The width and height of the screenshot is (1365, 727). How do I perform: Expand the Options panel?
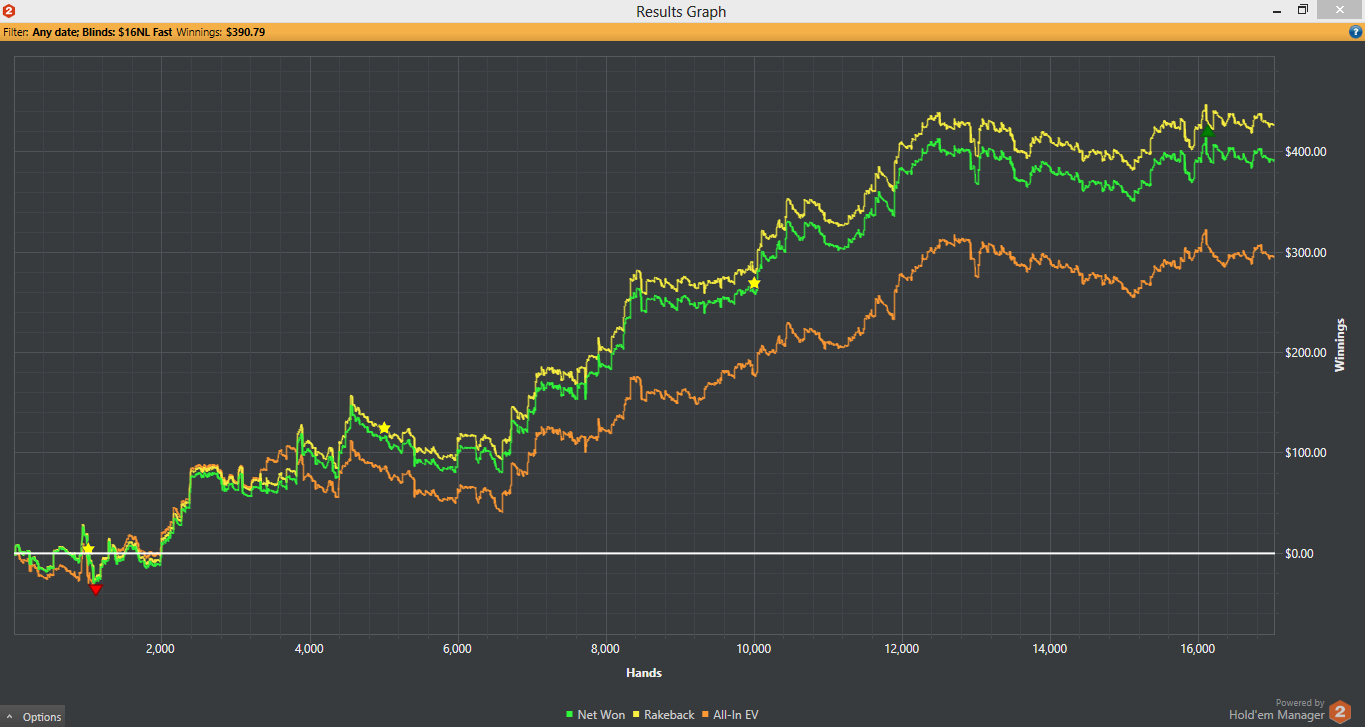[x=34, y=716]
